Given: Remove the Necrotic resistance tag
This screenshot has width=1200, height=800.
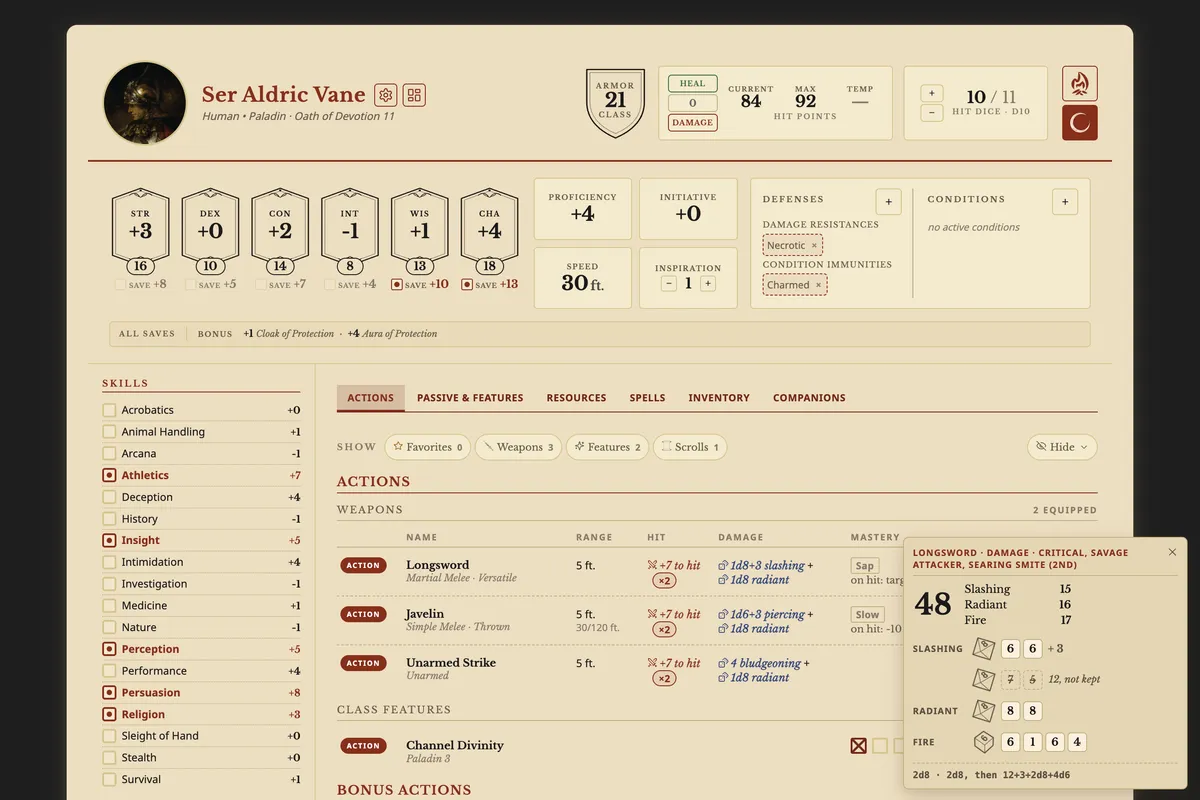Looking at the screenshot, I should coord(814,245).
